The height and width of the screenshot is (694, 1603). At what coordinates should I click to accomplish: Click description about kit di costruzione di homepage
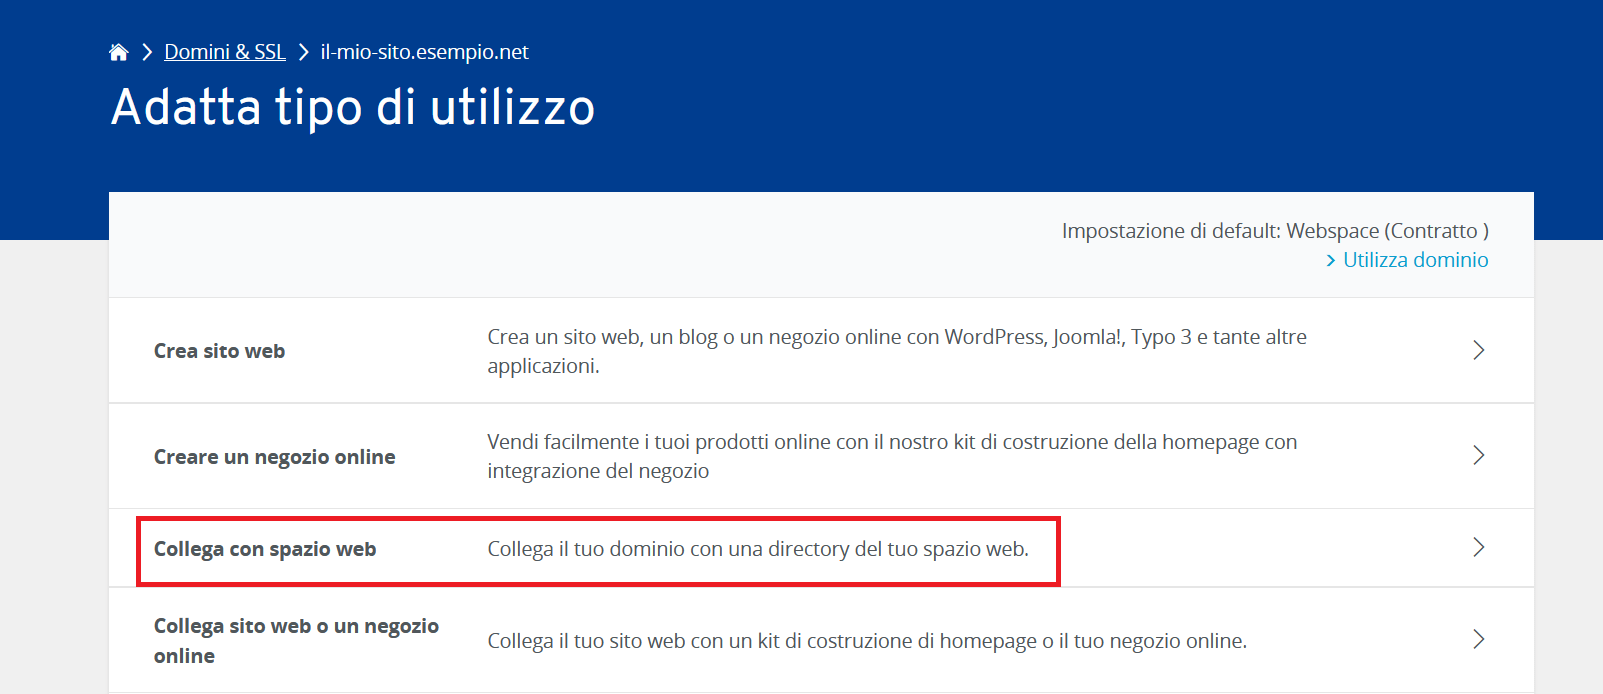tap(867, 641)
